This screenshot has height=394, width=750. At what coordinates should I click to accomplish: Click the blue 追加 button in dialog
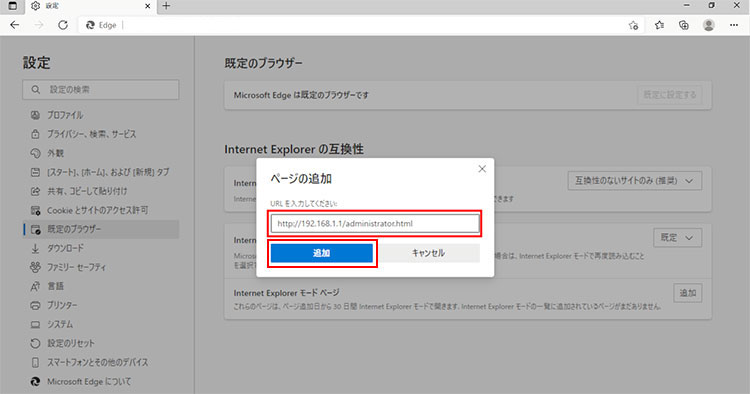coord(321,253)
